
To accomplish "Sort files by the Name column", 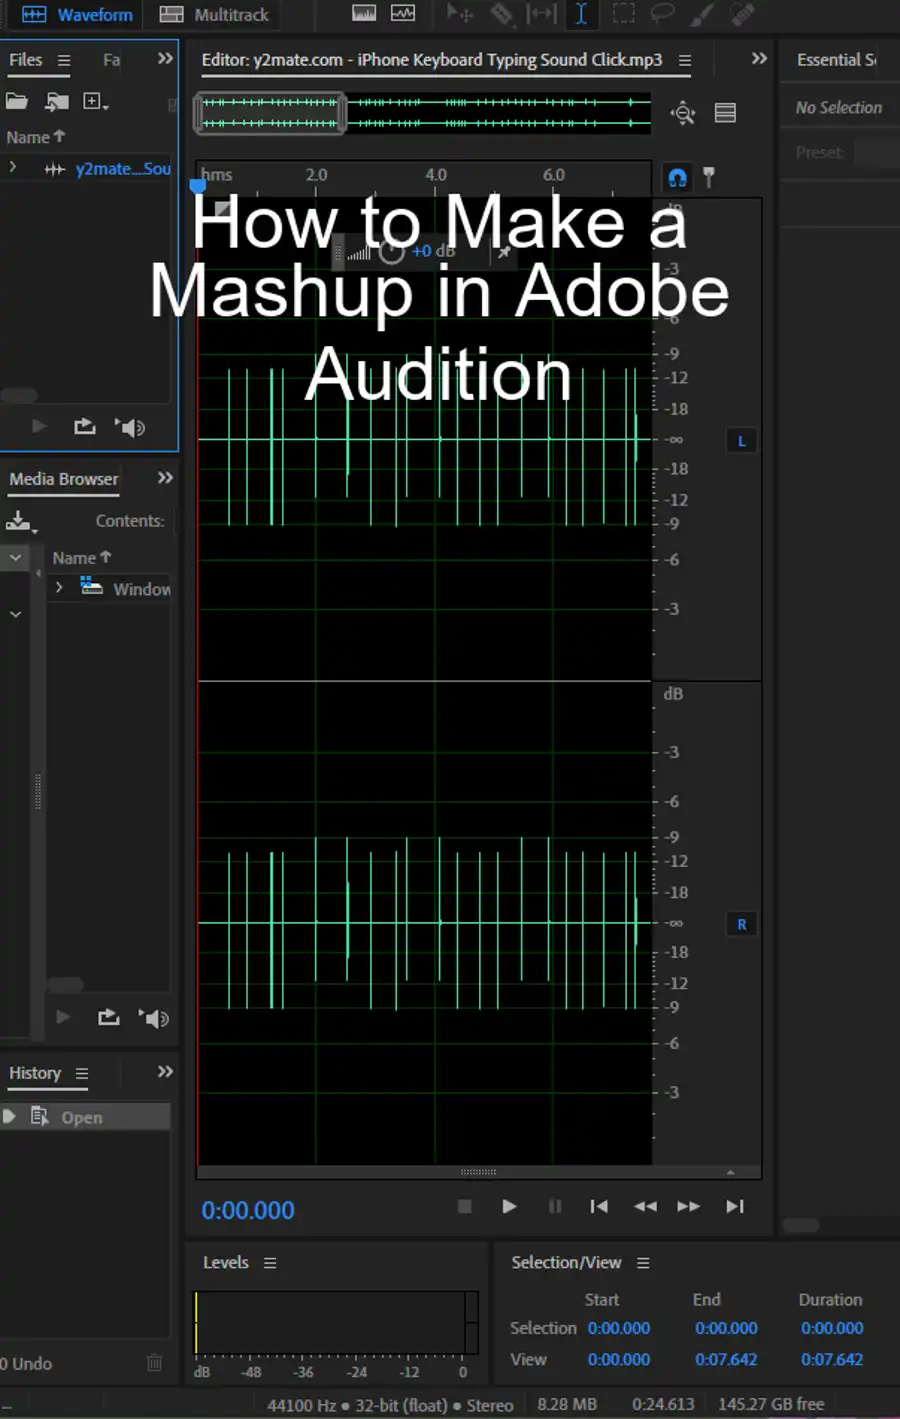I will 35,137.
